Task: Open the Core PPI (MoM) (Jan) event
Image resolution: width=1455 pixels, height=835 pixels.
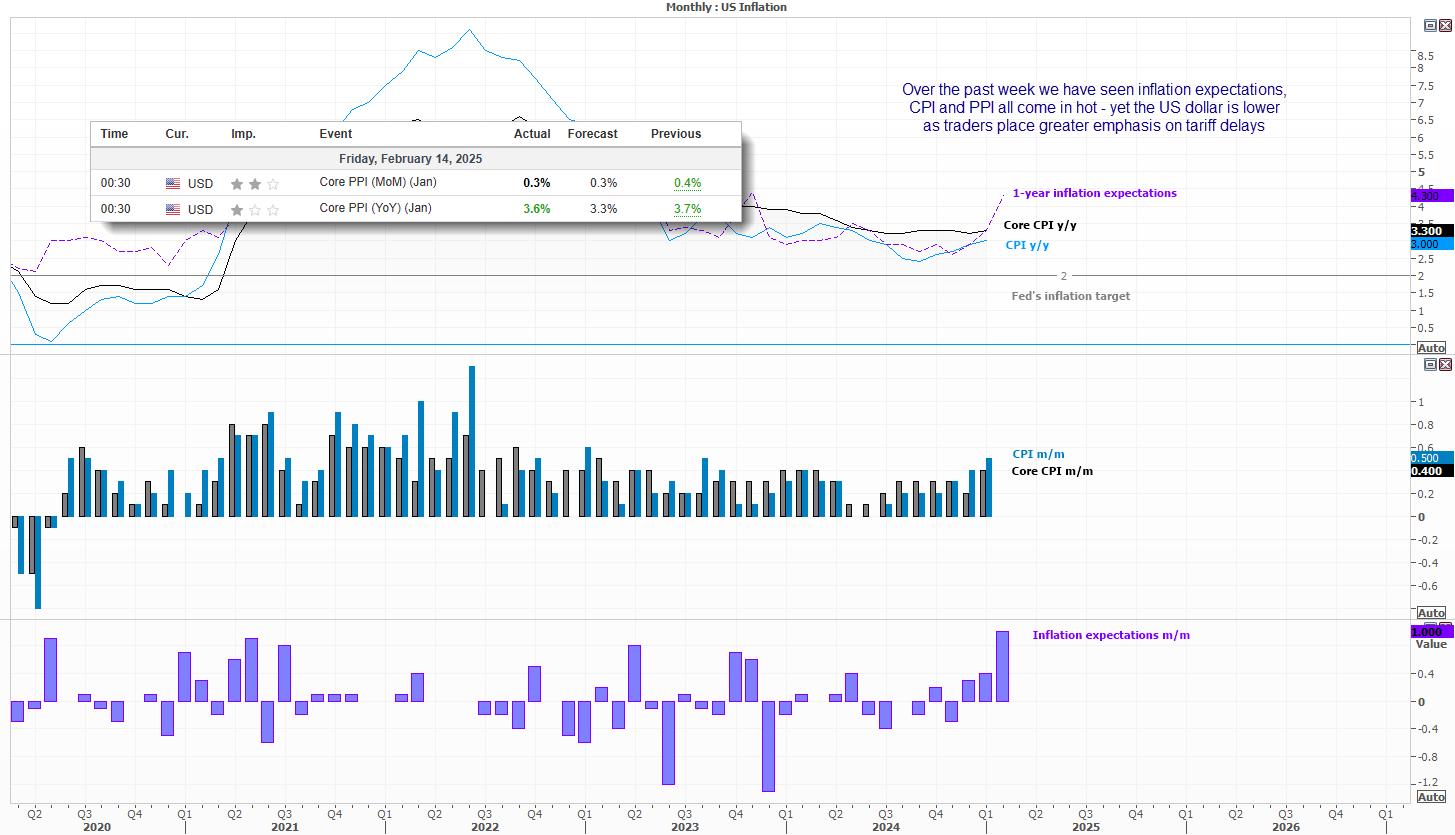Action: (377, 182)
